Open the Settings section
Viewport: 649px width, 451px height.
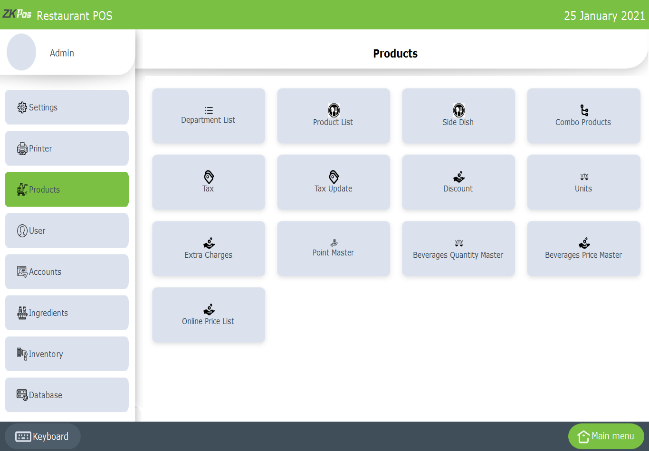click(x=67, y=107)
